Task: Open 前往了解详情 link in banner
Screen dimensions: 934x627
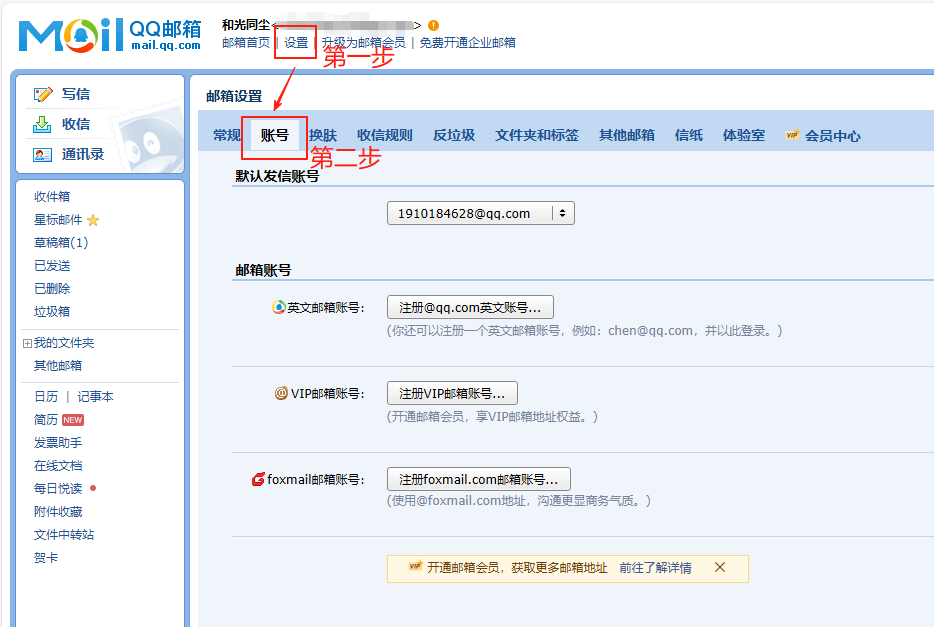Action: (655, 567)
